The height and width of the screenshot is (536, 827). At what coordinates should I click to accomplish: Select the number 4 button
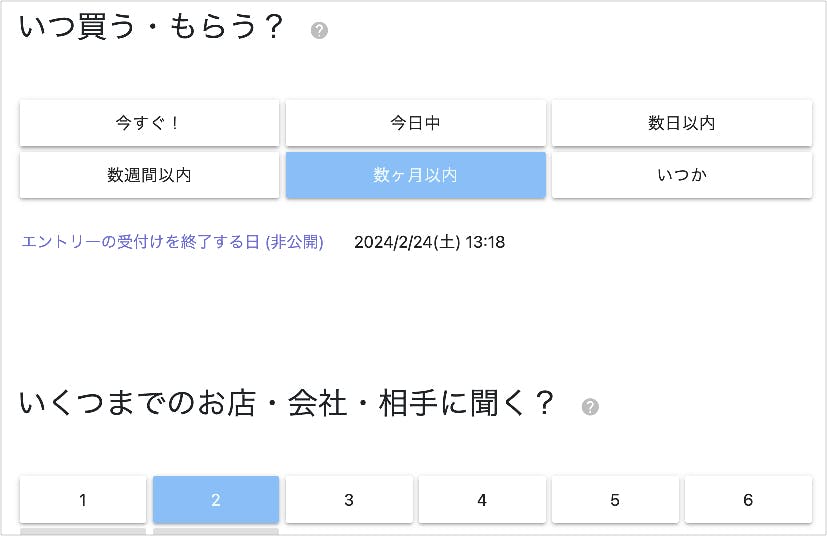482,499
